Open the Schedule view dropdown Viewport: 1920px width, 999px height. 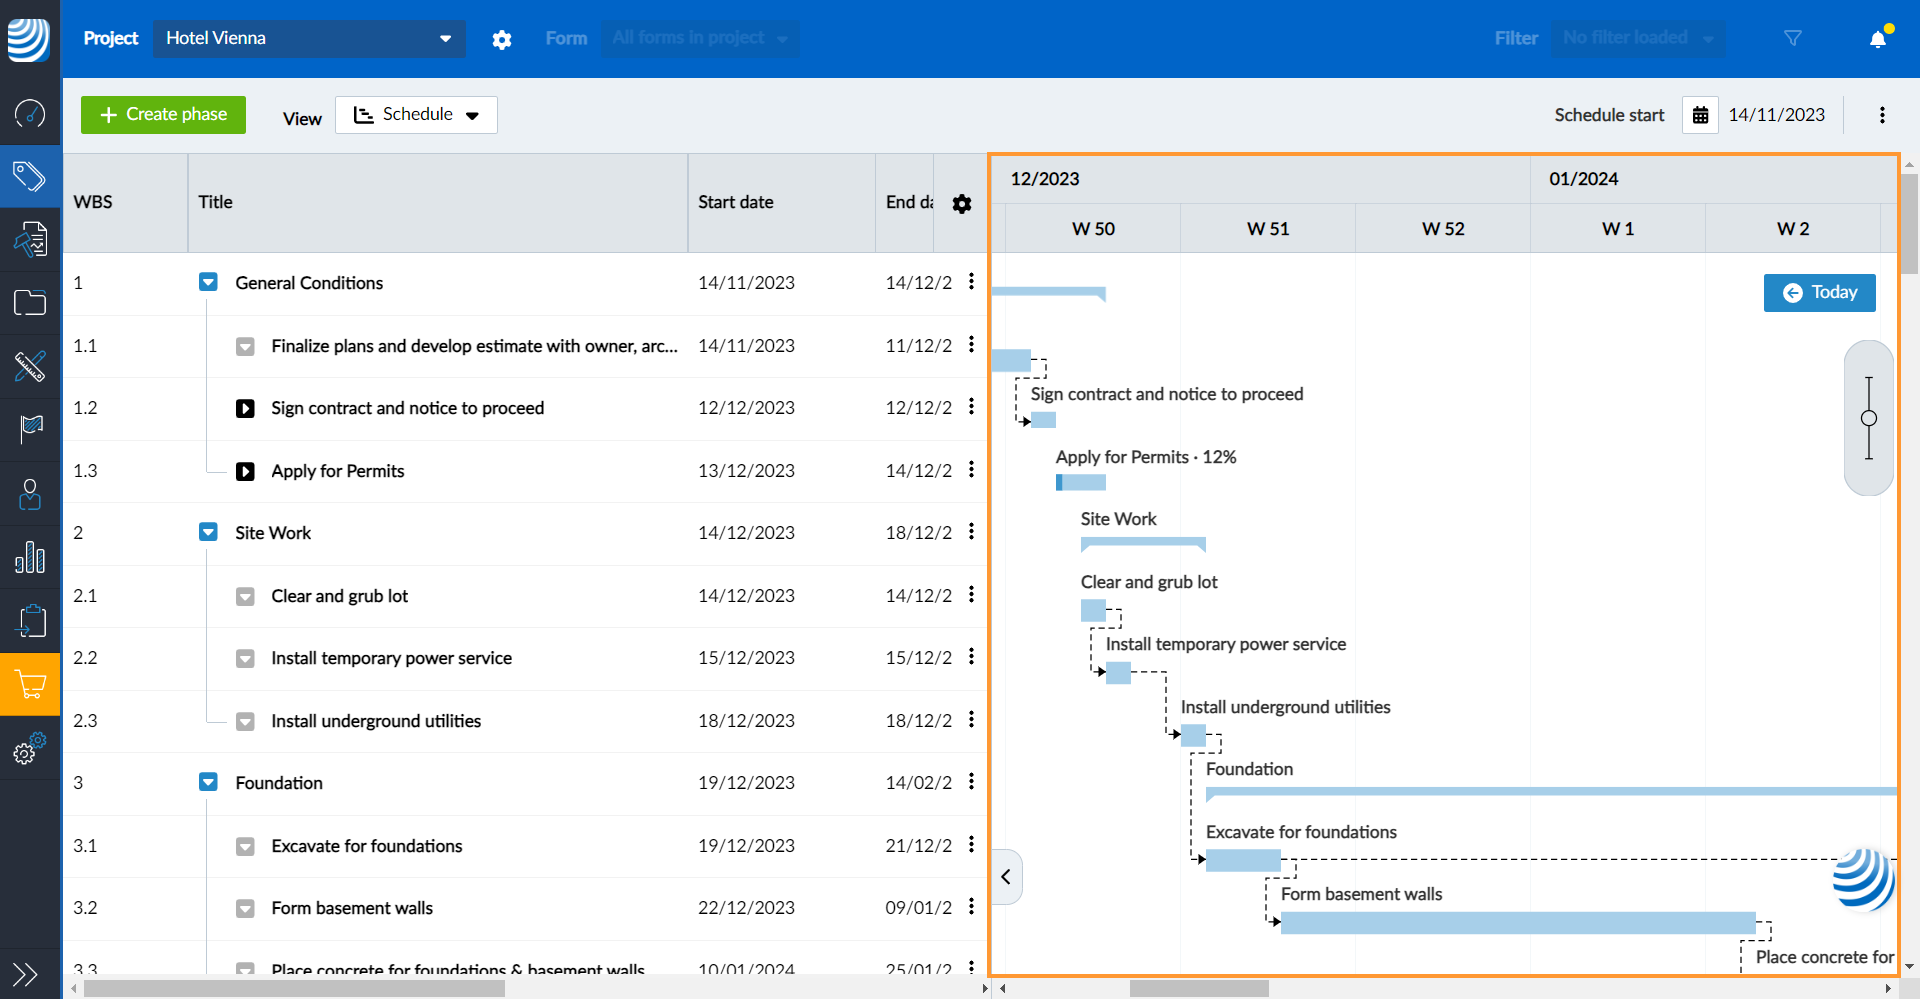(416, 115)
